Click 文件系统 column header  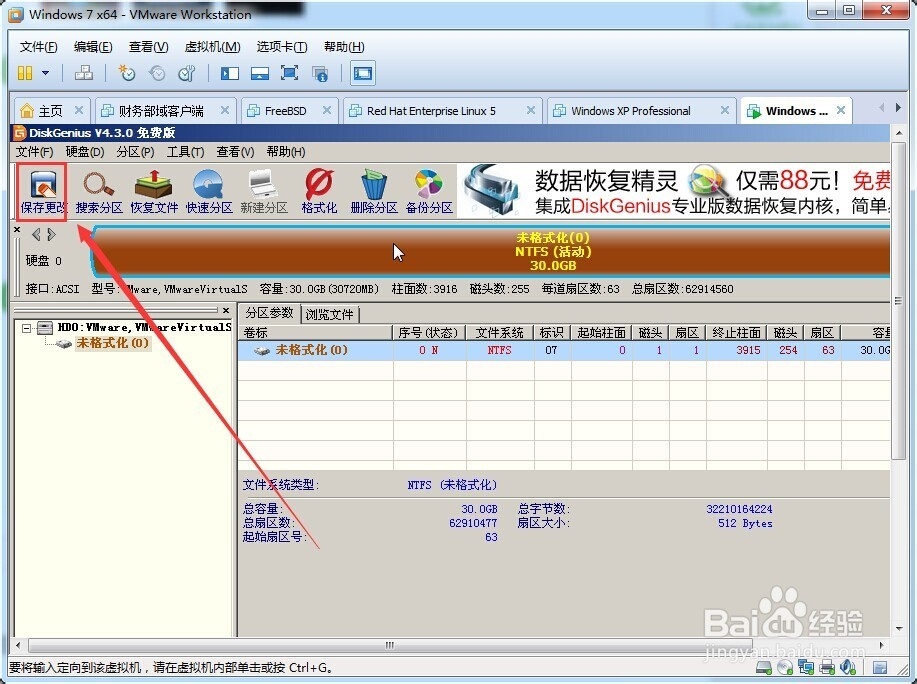pyautogui.click(x=499, y=333)
